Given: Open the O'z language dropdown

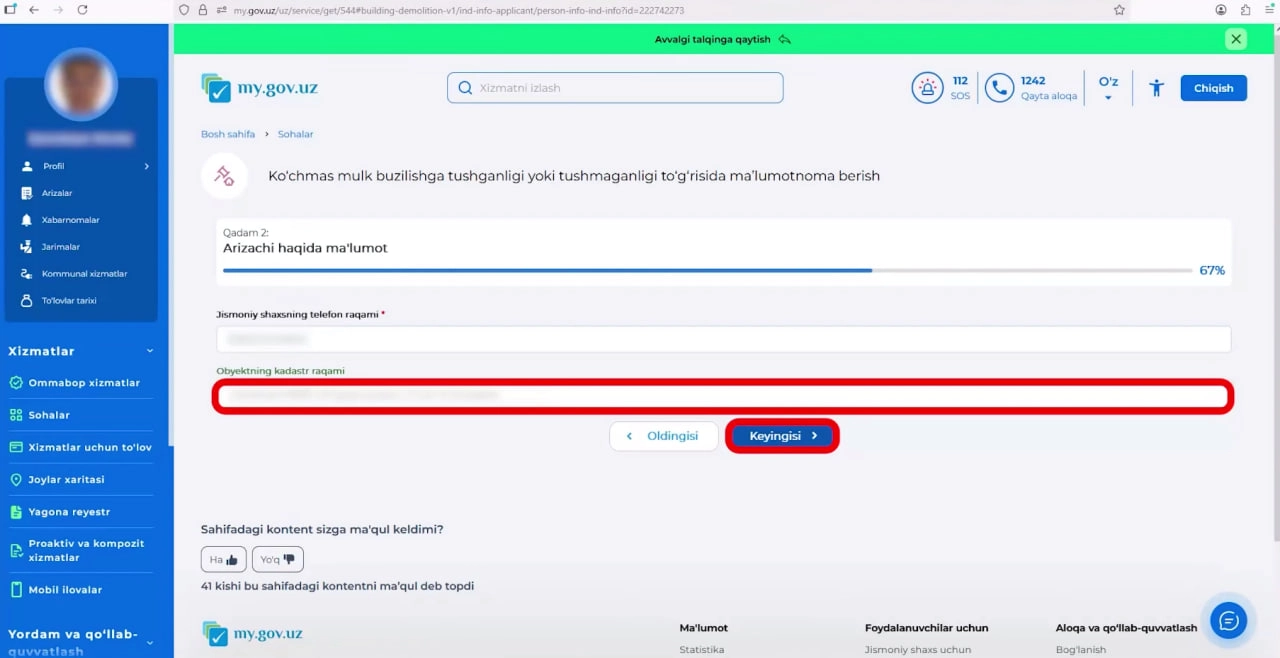Looking at the screenshot, I should [1108, 88].
